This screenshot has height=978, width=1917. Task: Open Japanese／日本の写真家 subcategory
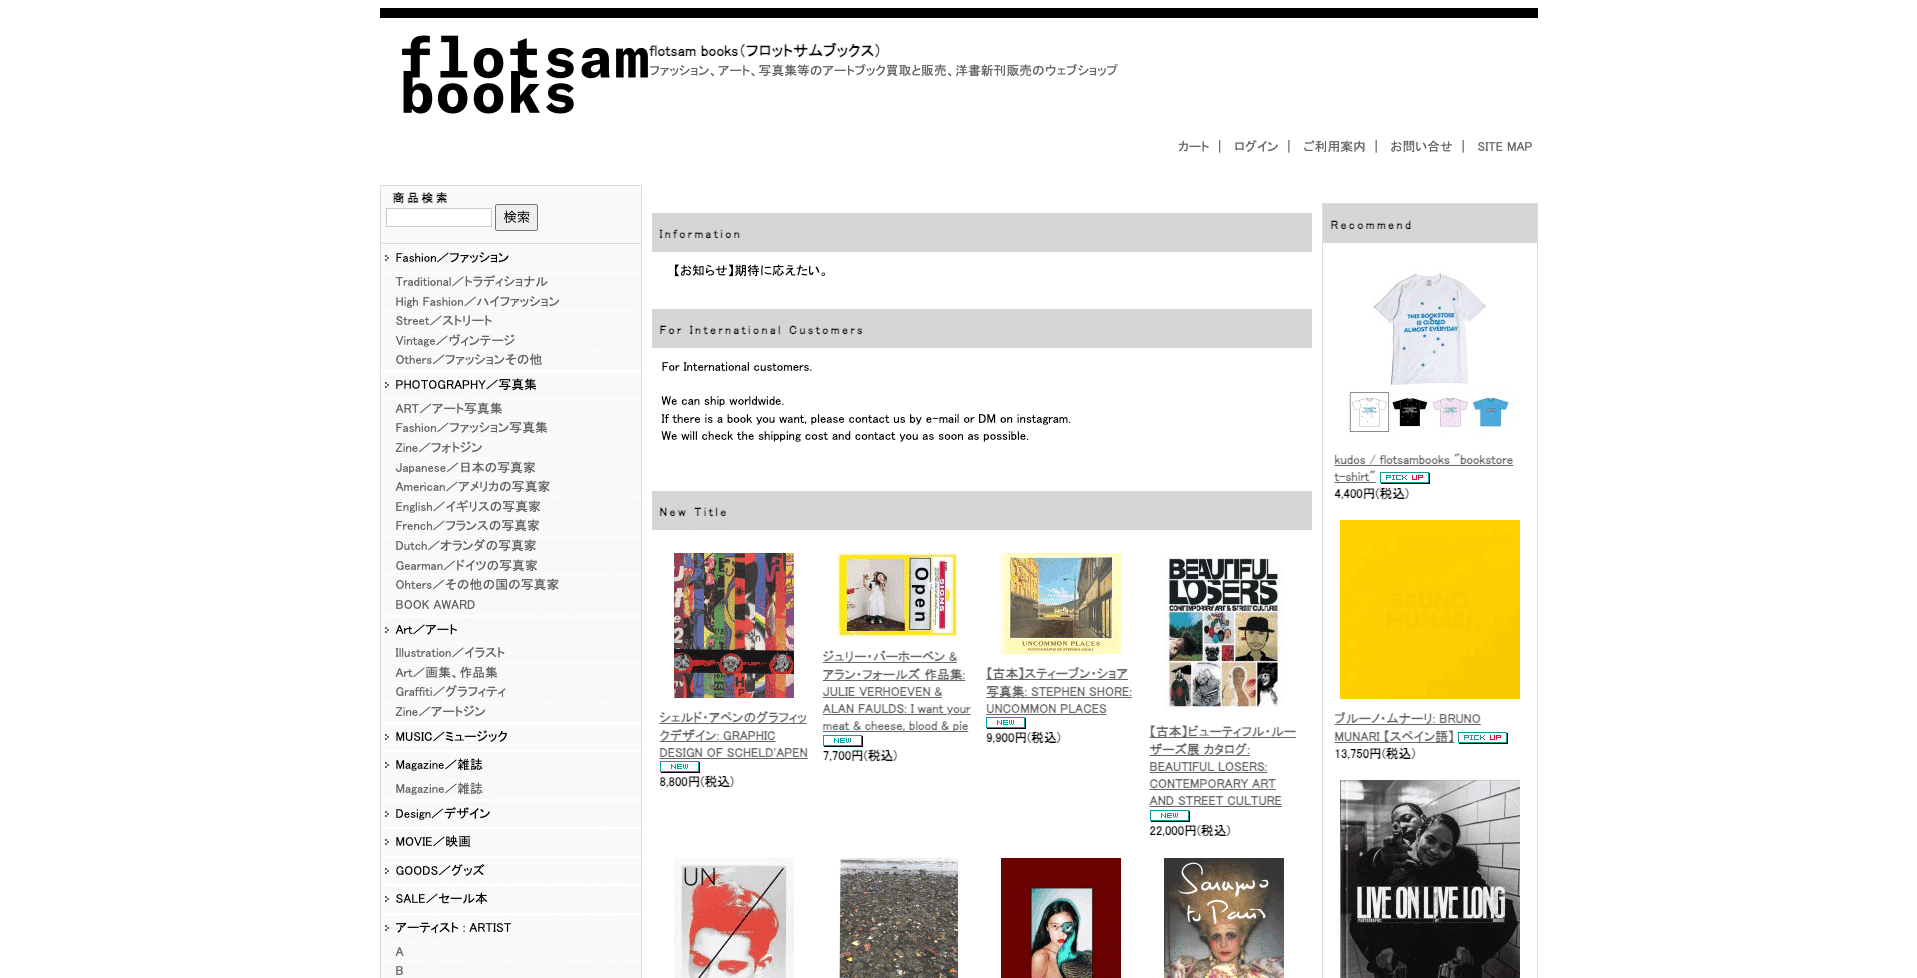tap(465, 468)
